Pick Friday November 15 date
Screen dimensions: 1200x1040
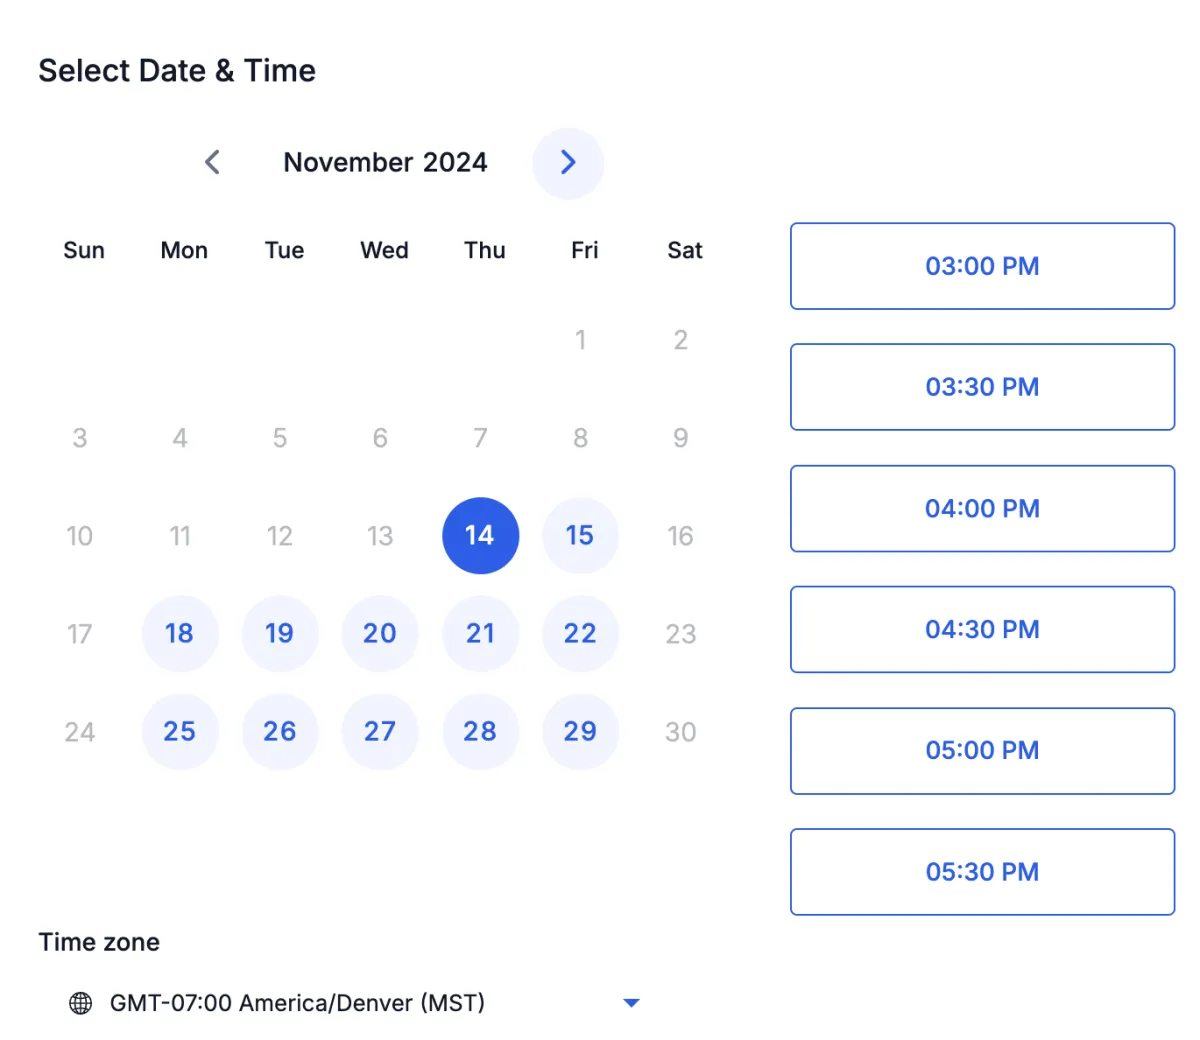click(x=580, y=536)
